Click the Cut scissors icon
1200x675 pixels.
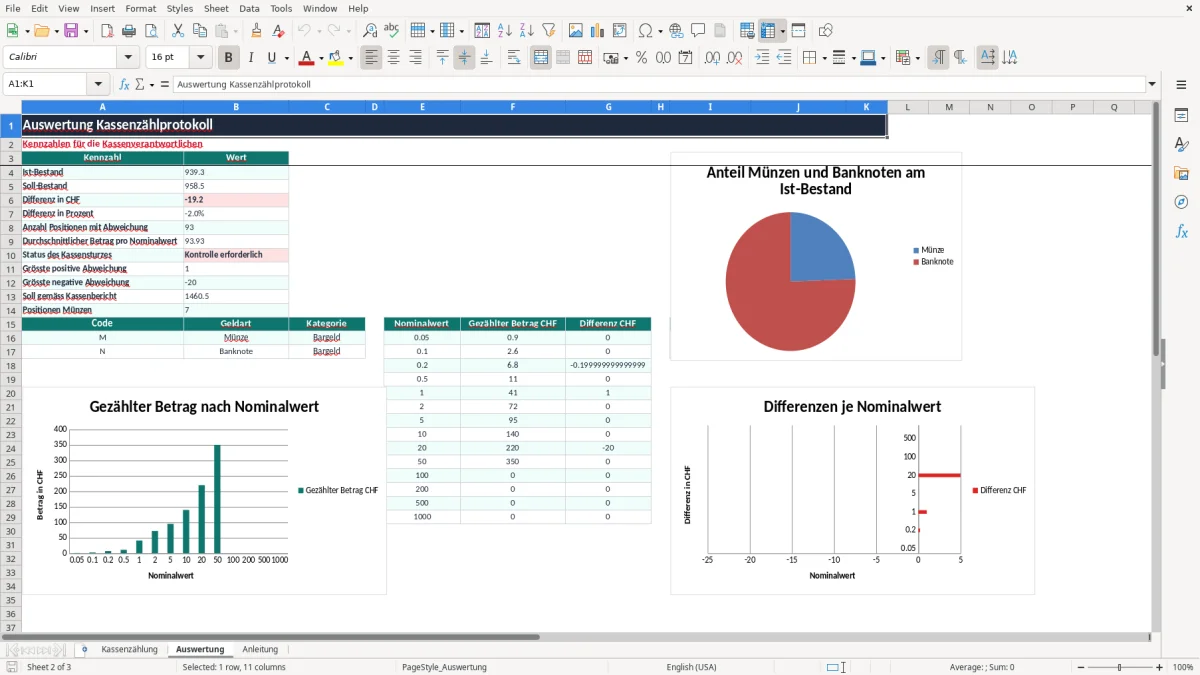(x=178, y=31)
